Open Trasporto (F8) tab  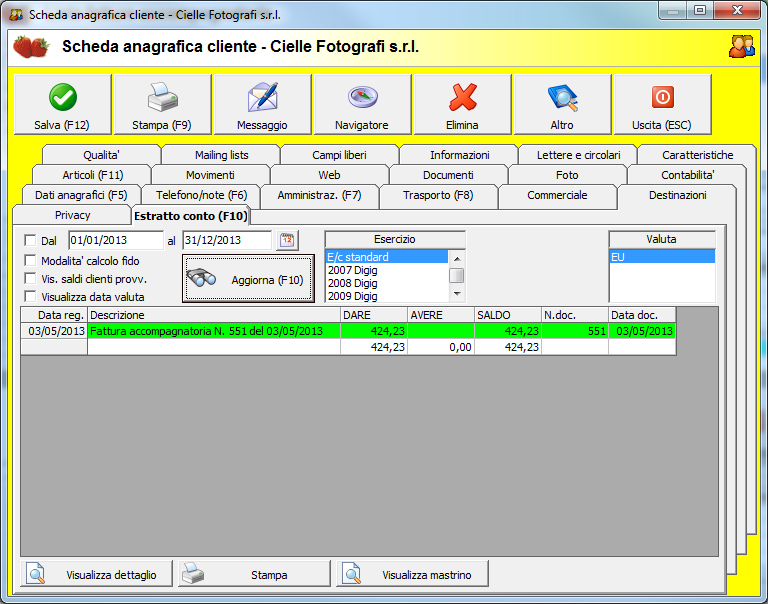pos(438,195)
